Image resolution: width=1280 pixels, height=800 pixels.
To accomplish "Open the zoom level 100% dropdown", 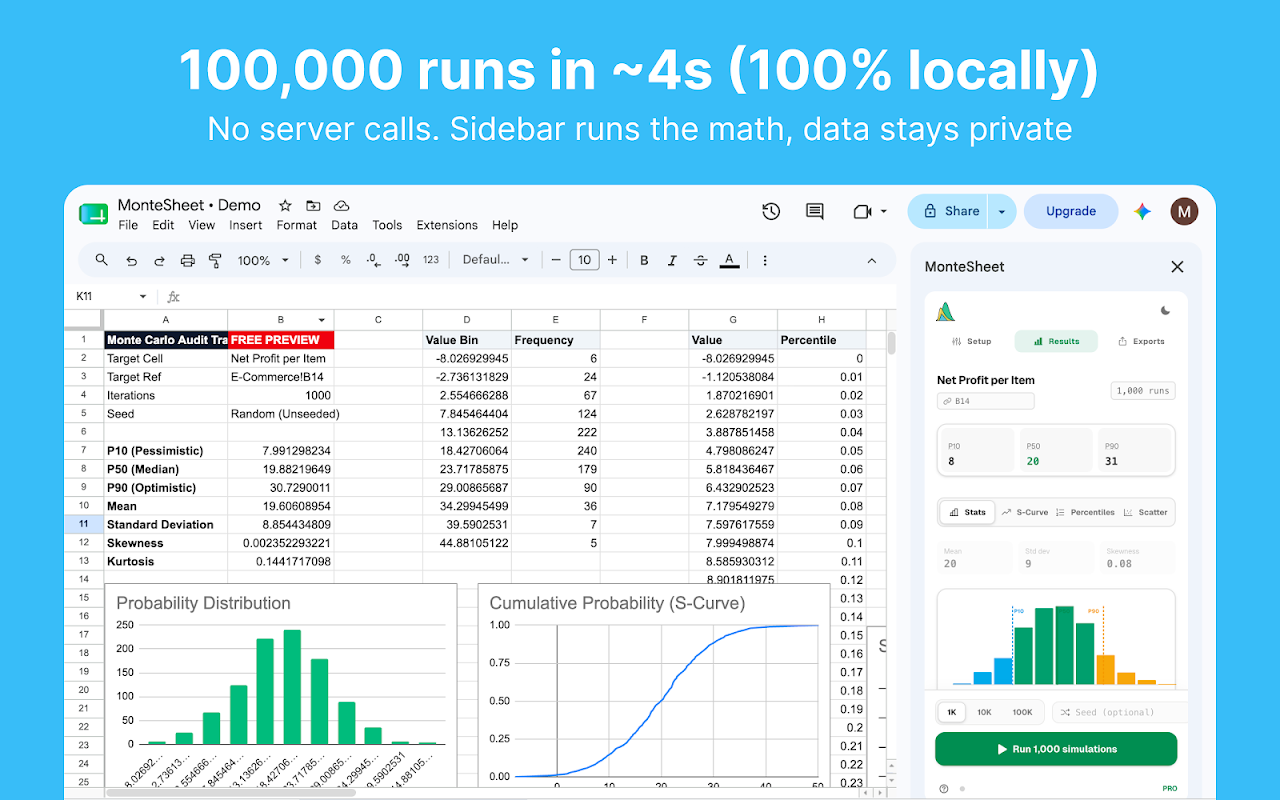I will 263,260.
